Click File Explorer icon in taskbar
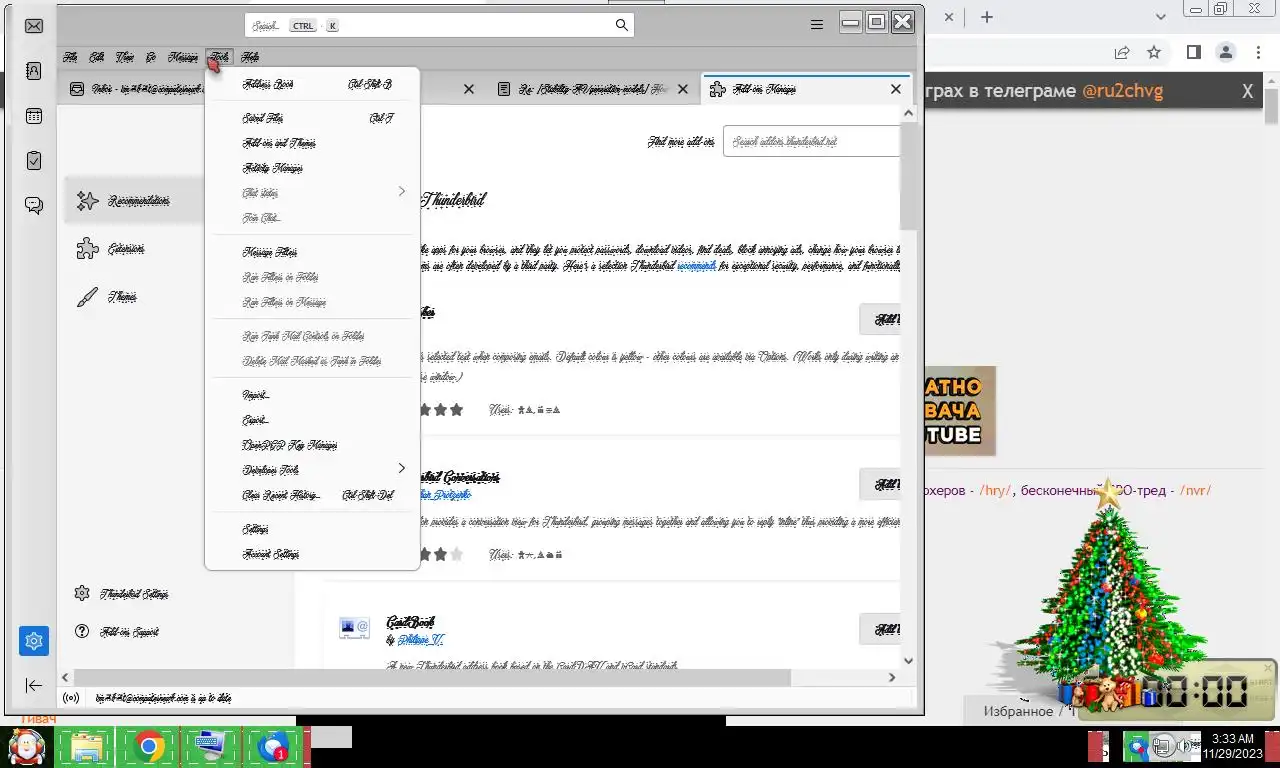 coord(86,747)
